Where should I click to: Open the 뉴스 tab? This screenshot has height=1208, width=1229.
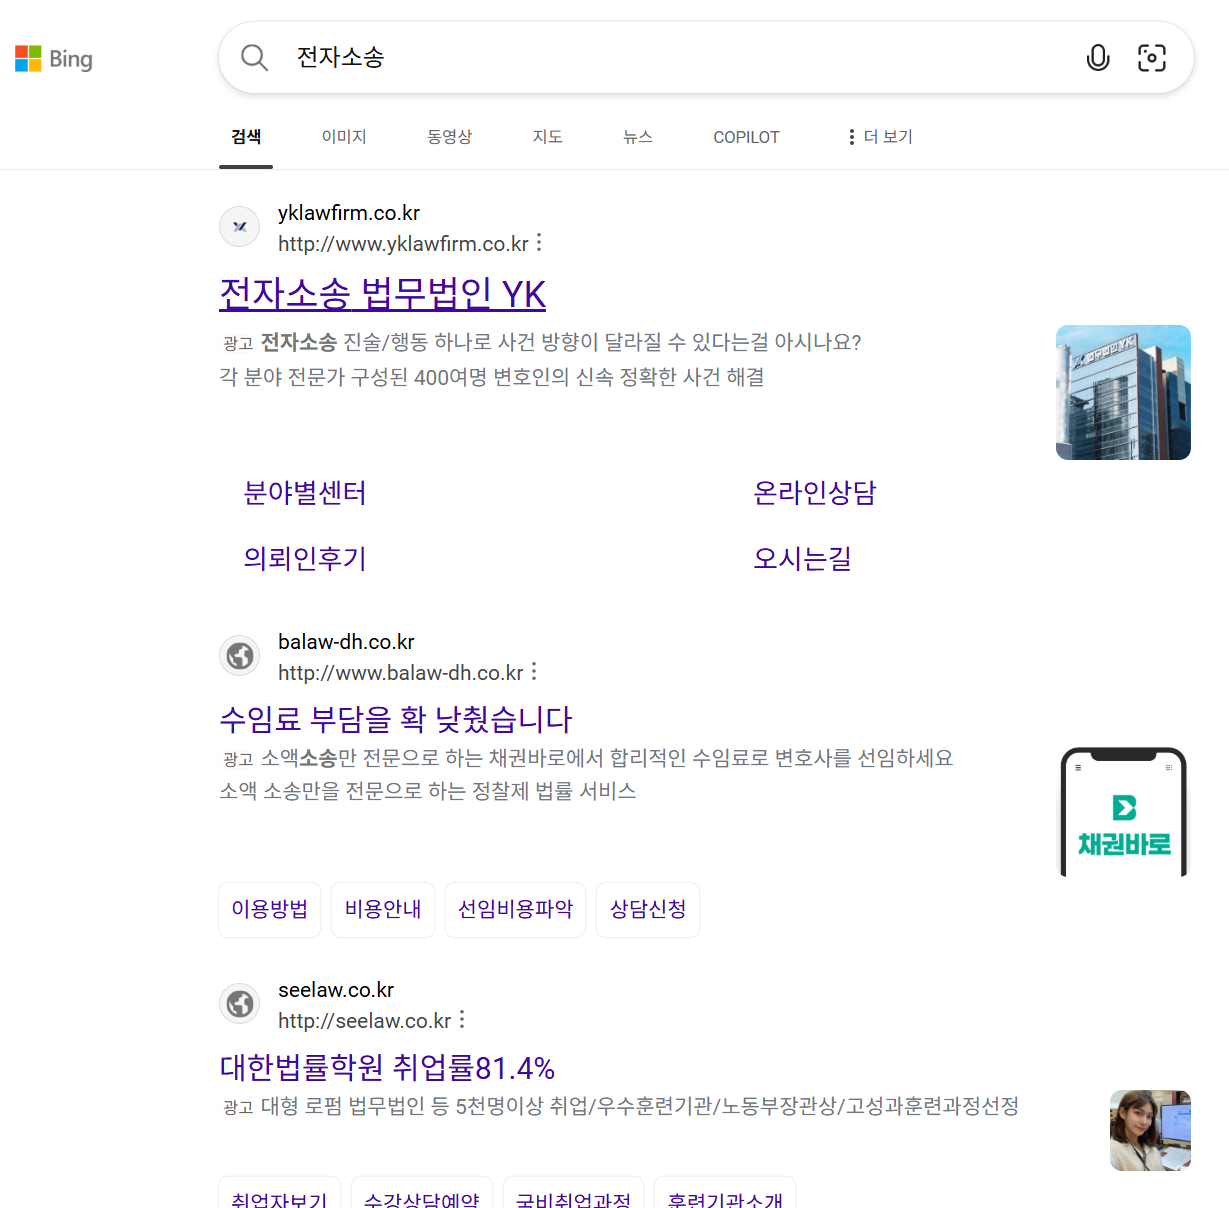[x=638, y=137]
